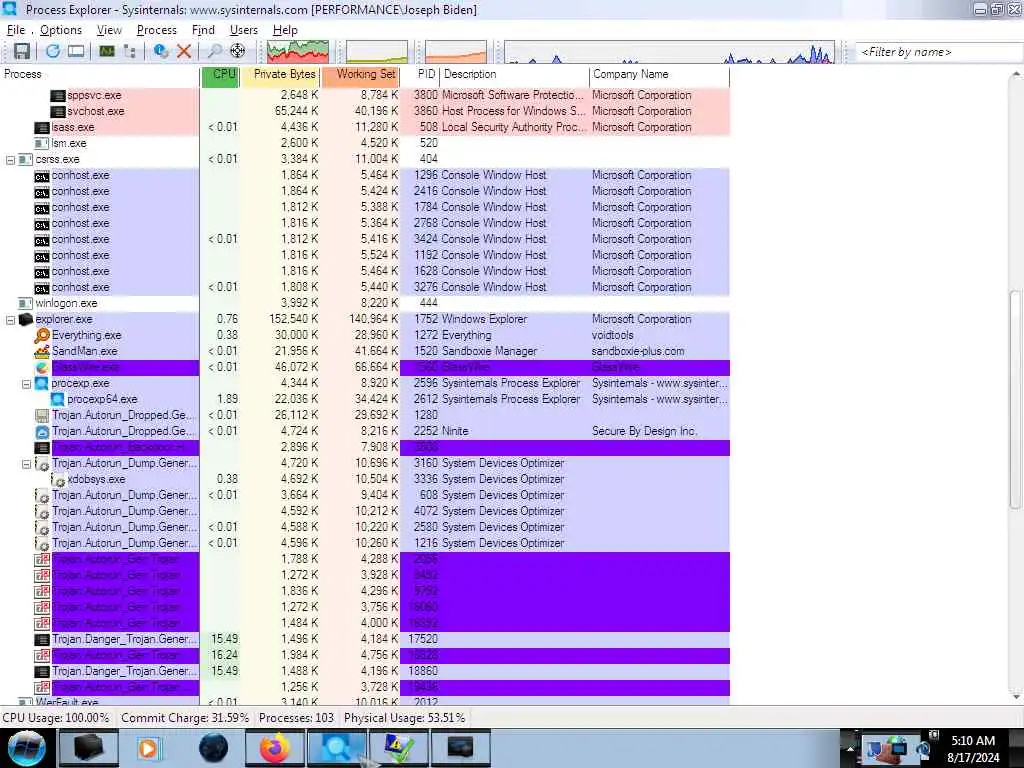This screenshot has height=768, width=1024.
Task: Sort by the PID column header
Action: point(420,74)
